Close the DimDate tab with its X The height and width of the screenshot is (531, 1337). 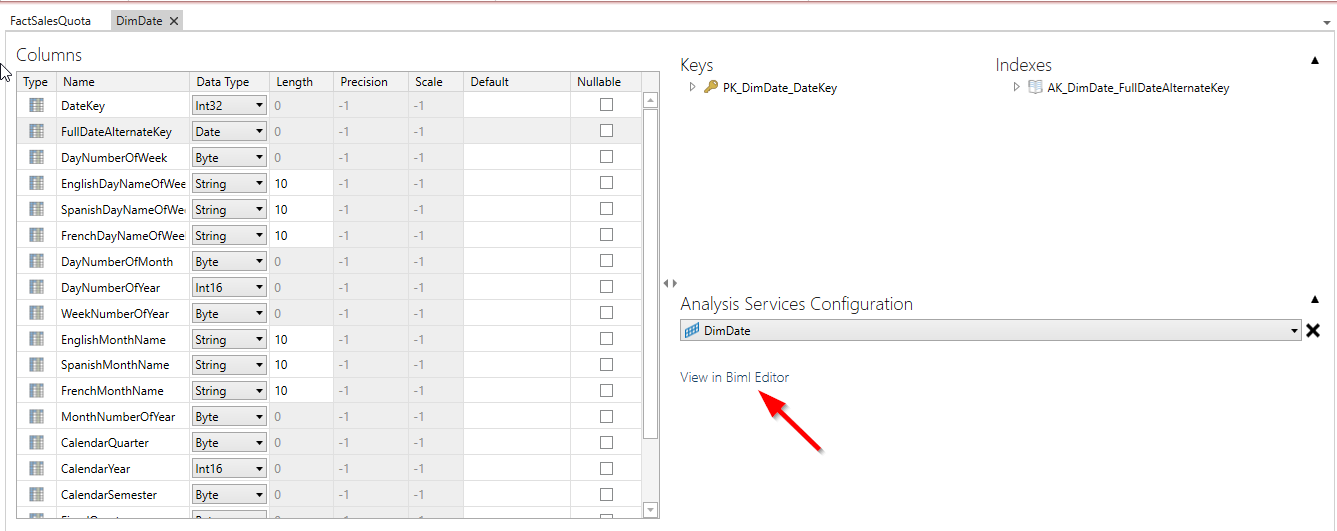[174, 21]
